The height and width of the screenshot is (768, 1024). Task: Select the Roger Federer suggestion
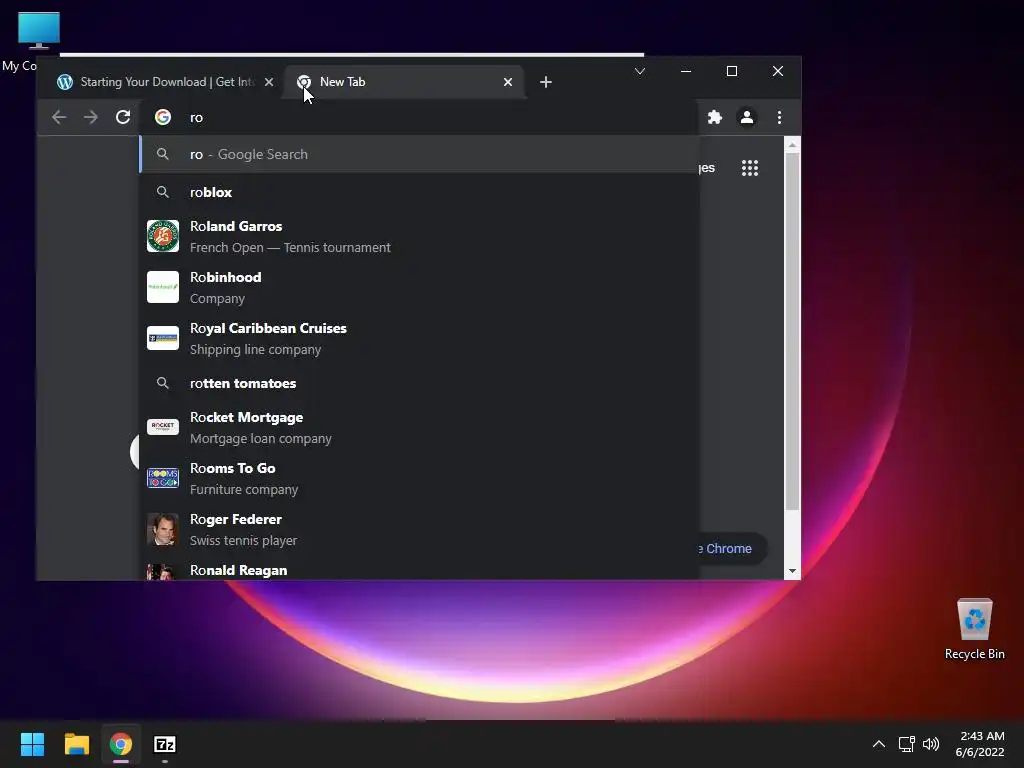click(419, 529)
